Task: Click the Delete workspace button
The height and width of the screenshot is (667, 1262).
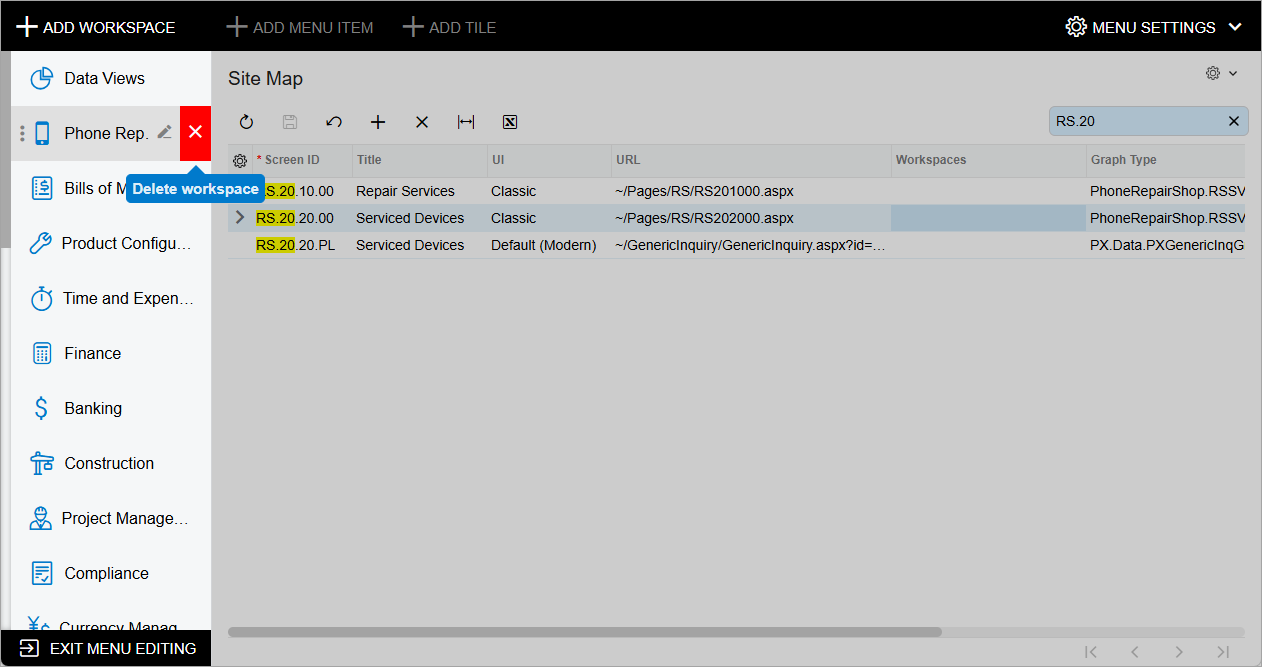Action: (x=195, y=133)
